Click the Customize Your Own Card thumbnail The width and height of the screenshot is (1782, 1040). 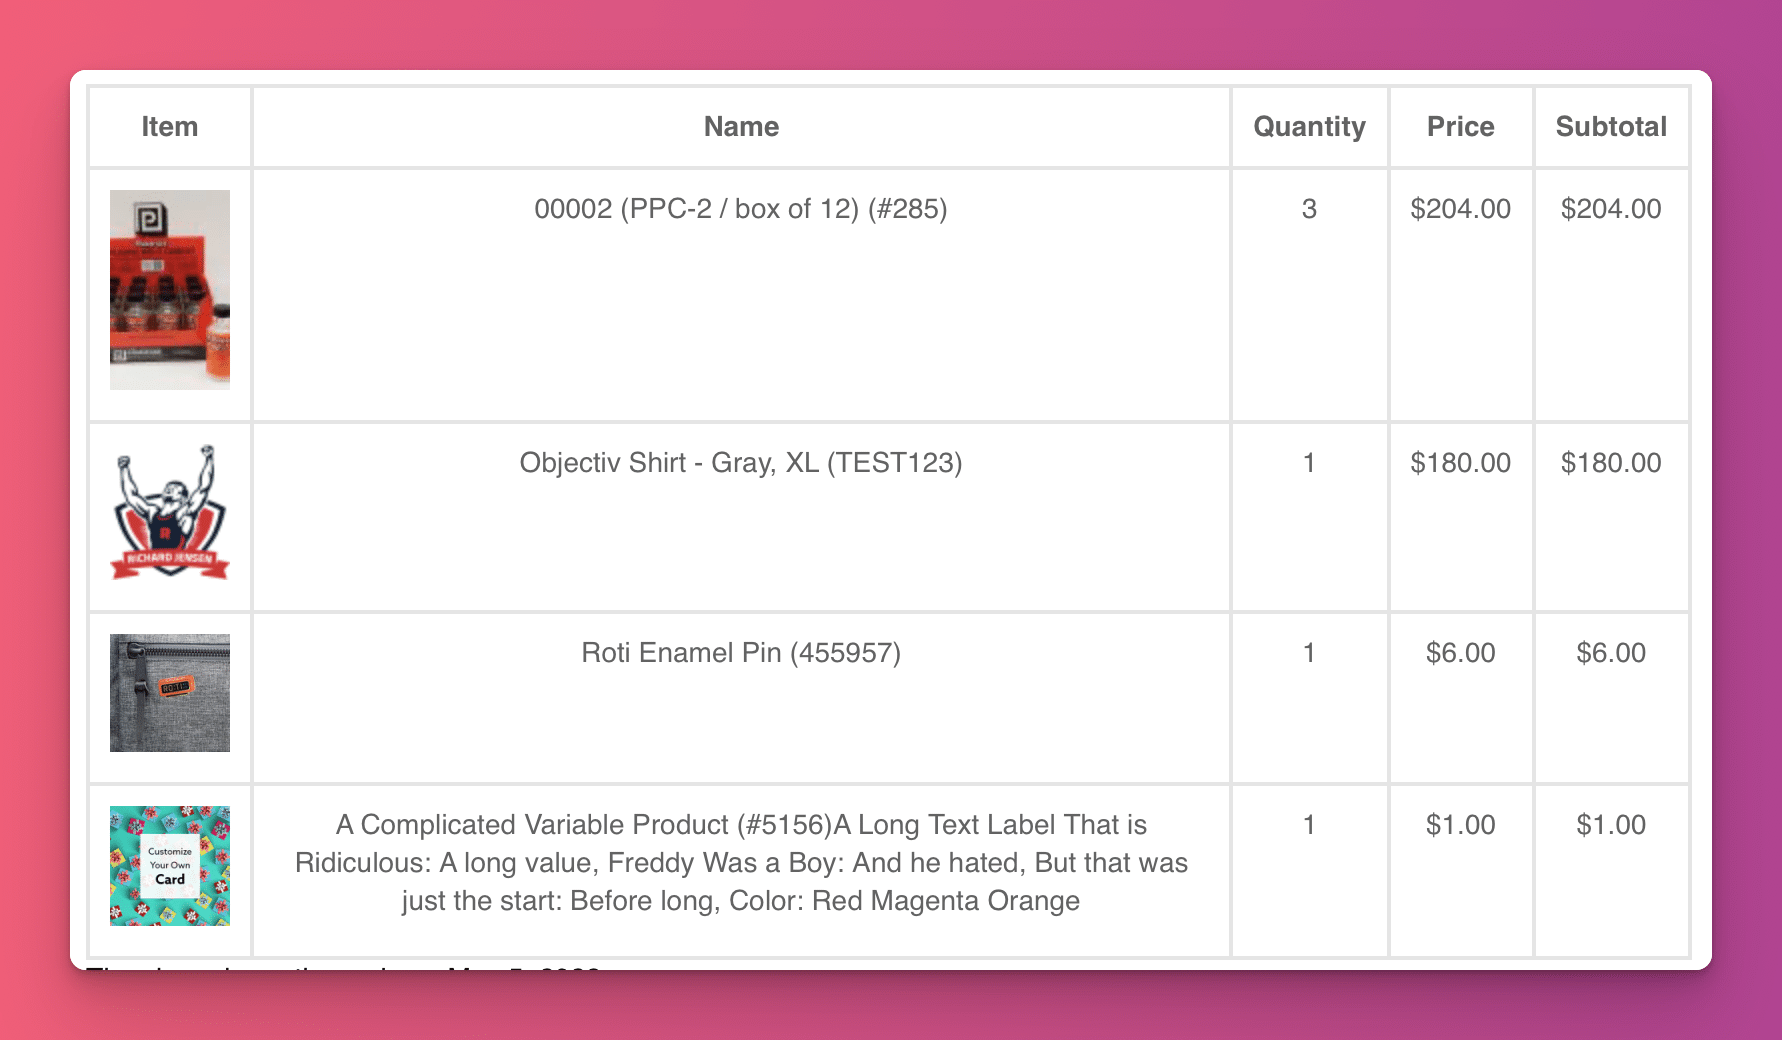(170, 866)
